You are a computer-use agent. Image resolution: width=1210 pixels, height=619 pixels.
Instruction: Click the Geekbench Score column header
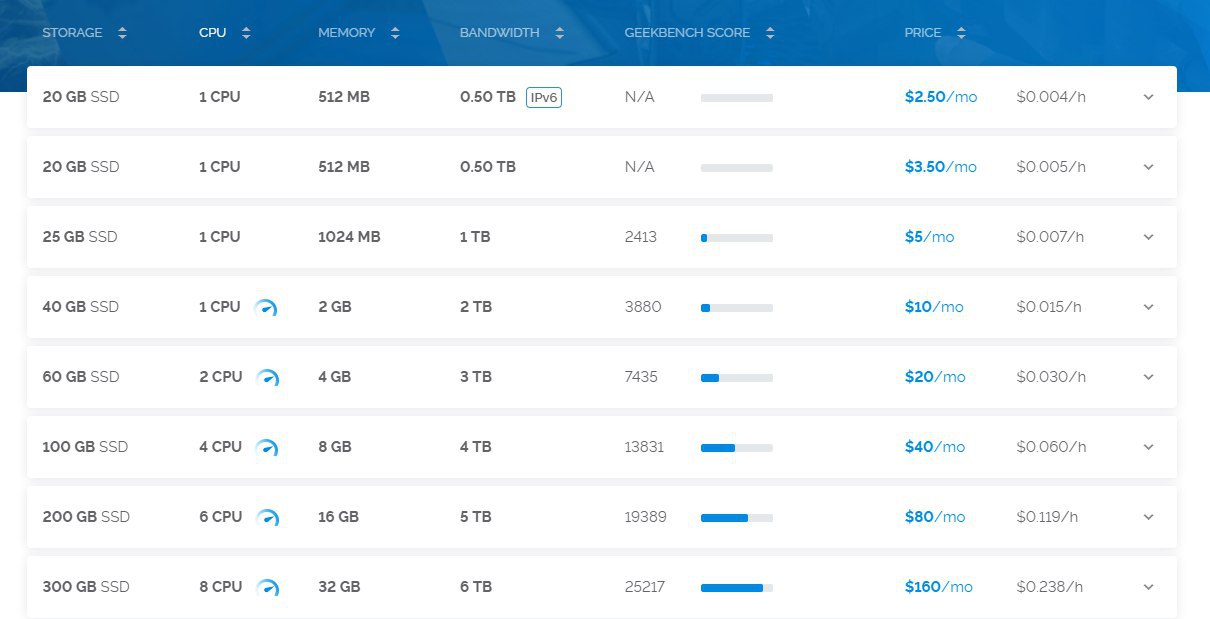pyautogui.click(x=687, y=33)
